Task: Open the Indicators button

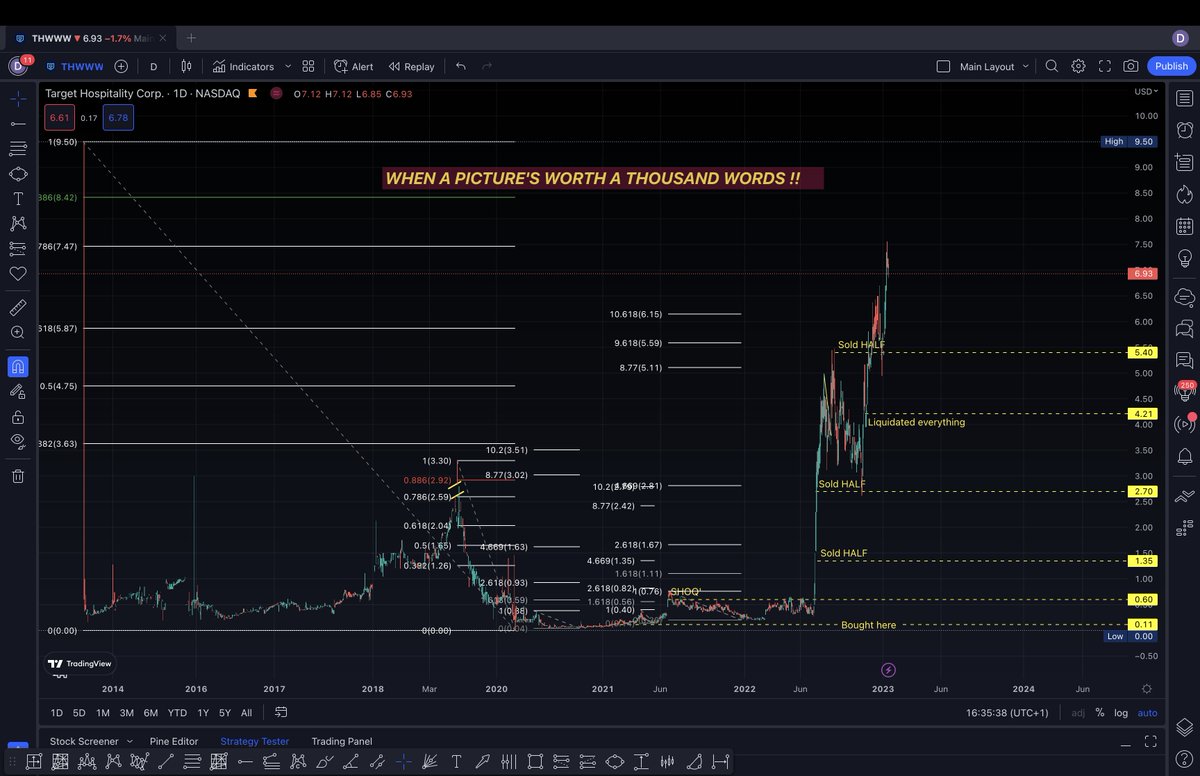Action: [x=243, y=66]
